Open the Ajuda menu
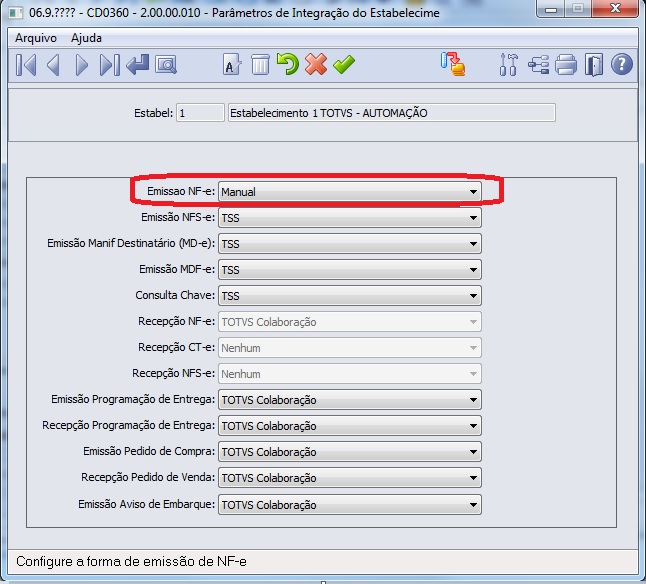 86,38
